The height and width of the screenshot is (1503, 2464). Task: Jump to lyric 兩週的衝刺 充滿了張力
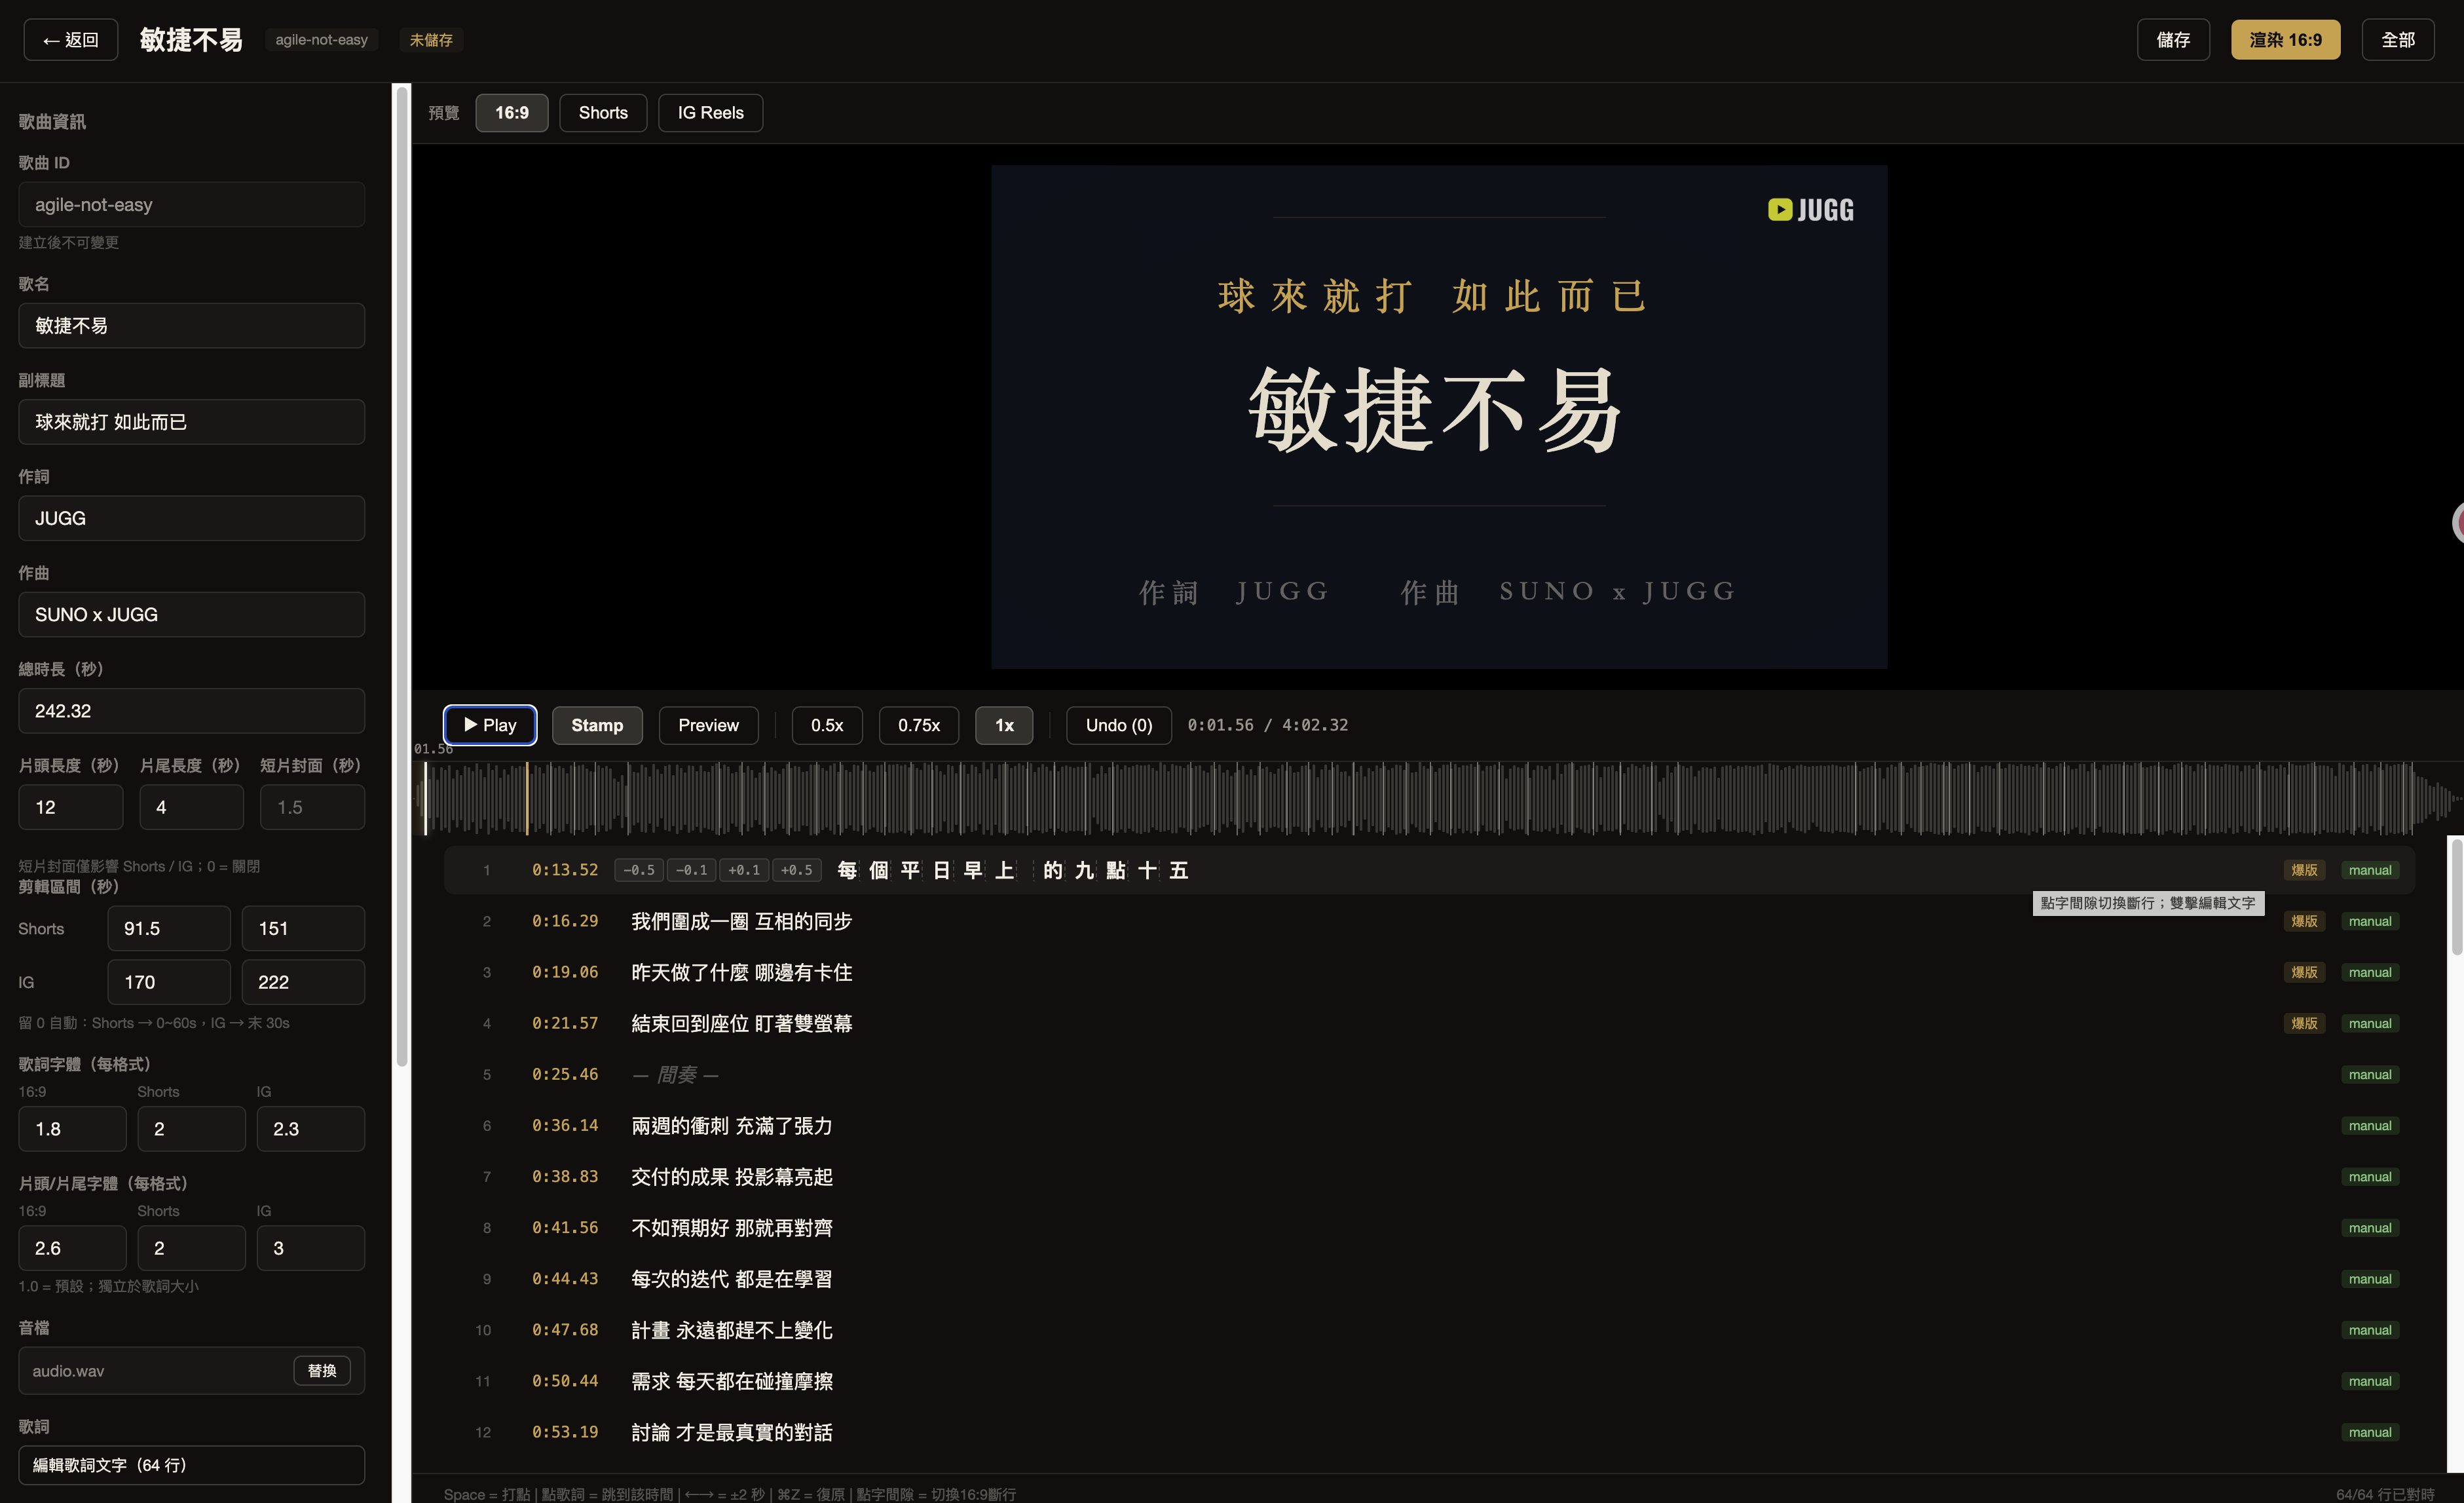731,1126
